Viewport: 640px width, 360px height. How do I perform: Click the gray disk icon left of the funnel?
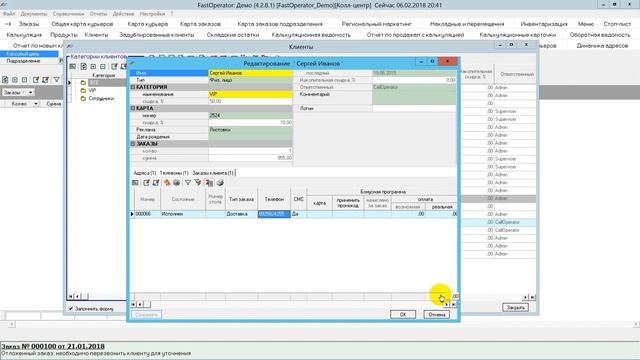[177, 183]
